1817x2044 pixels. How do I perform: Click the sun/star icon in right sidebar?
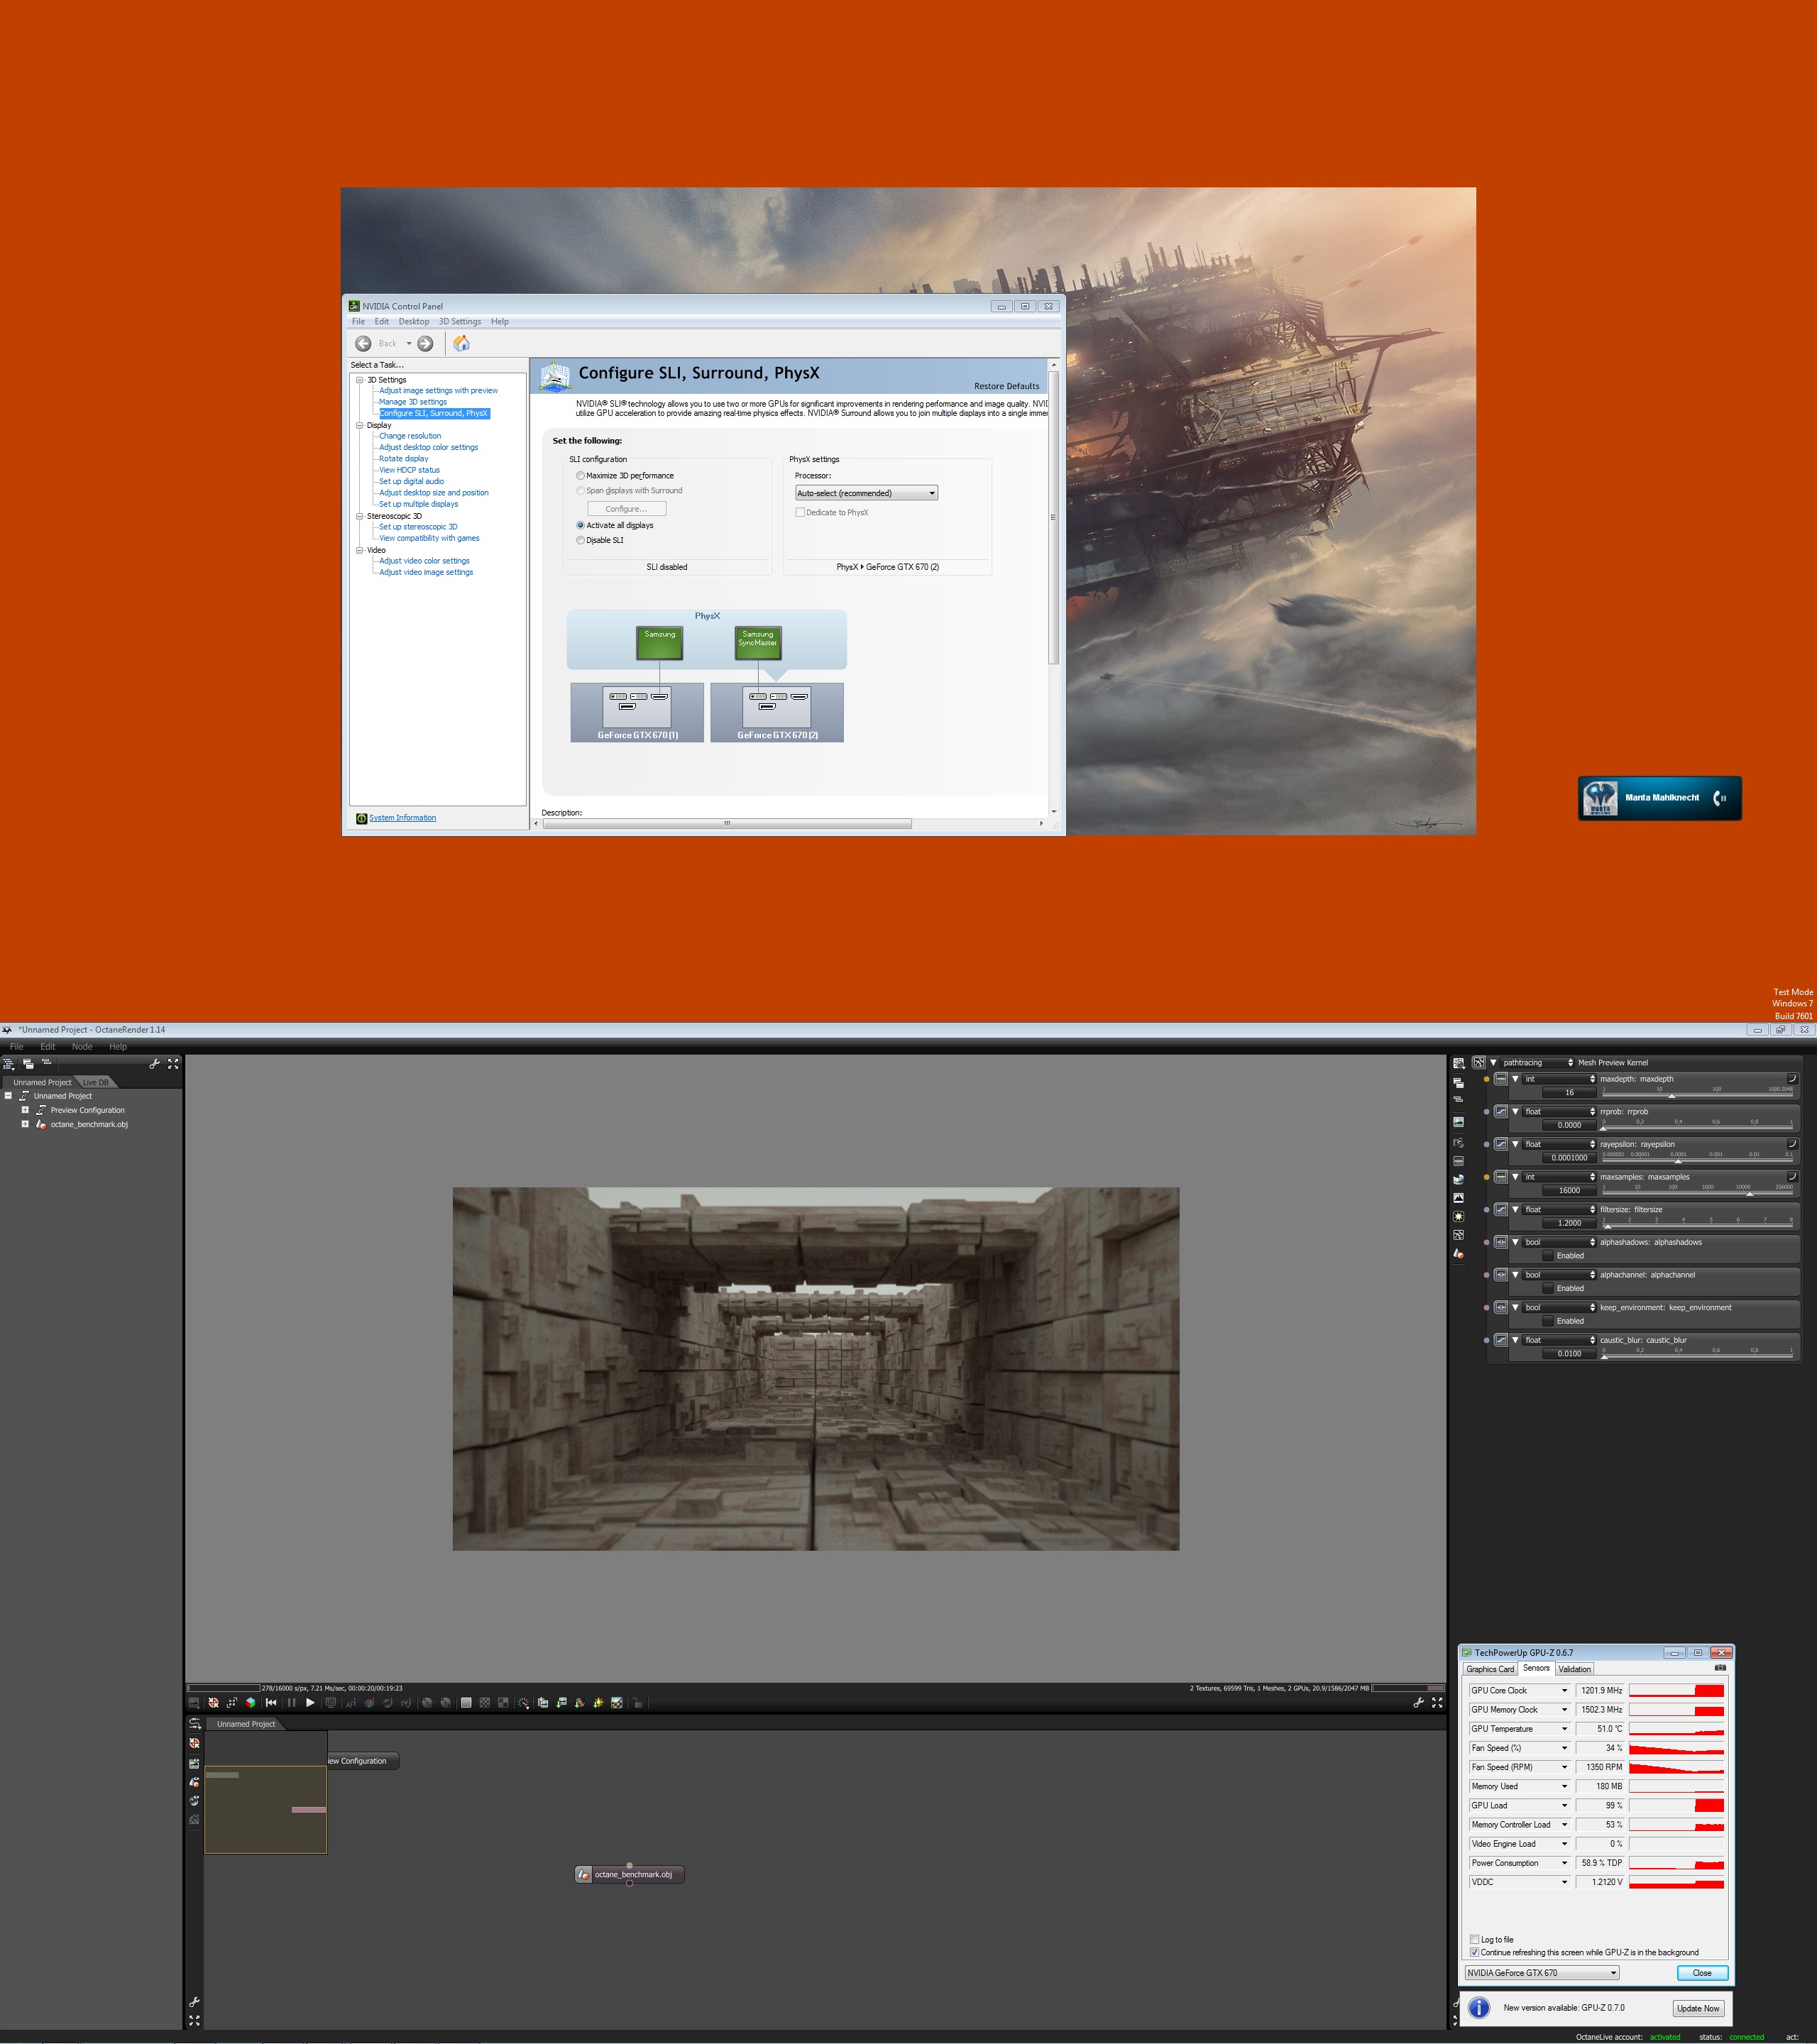[1458, 1217]
